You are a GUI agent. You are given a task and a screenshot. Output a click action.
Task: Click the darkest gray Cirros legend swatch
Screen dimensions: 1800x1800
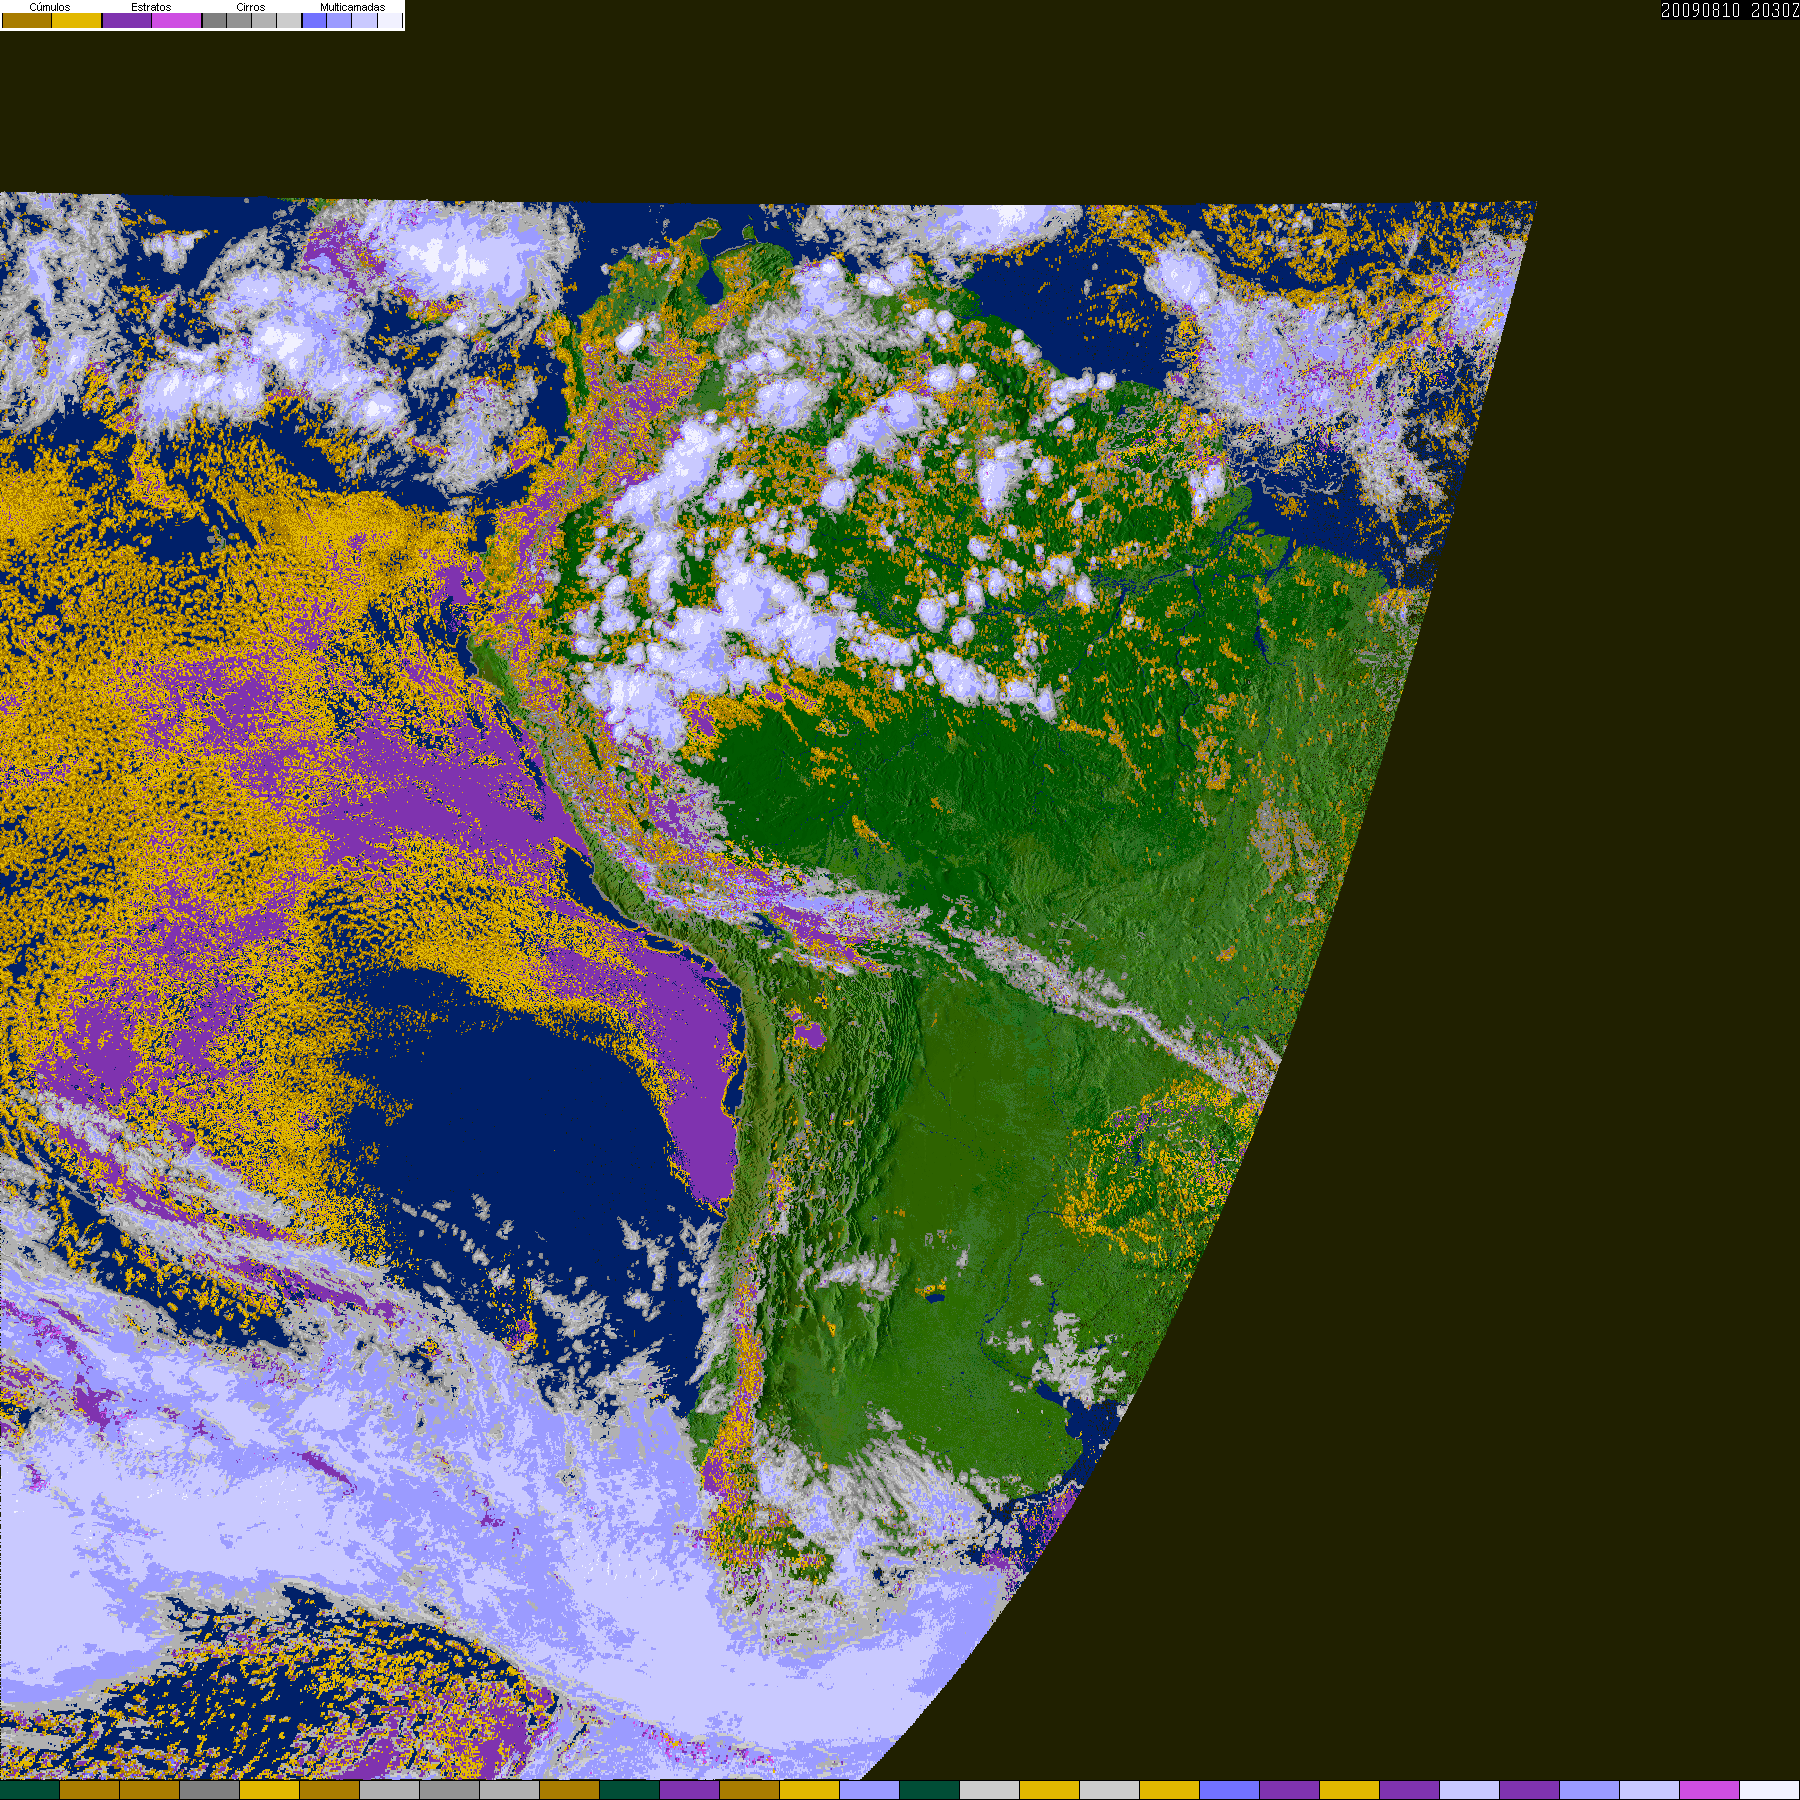click(214, 20)
